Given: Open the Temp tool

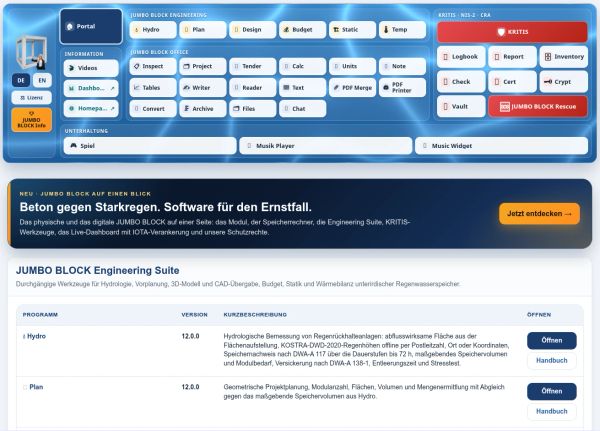Looking at the screenshot, I should coord(402,29).
